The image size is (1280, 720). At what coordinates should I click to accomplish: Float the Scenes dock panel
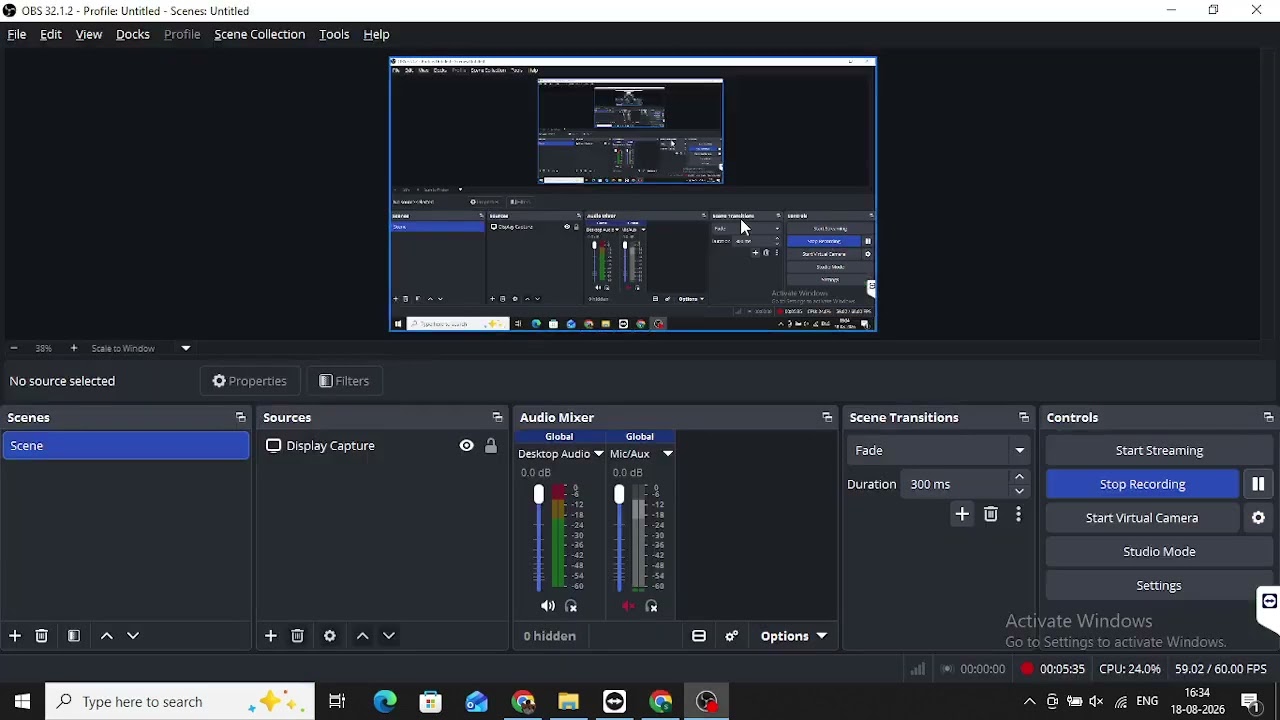[x=240, y=418]
